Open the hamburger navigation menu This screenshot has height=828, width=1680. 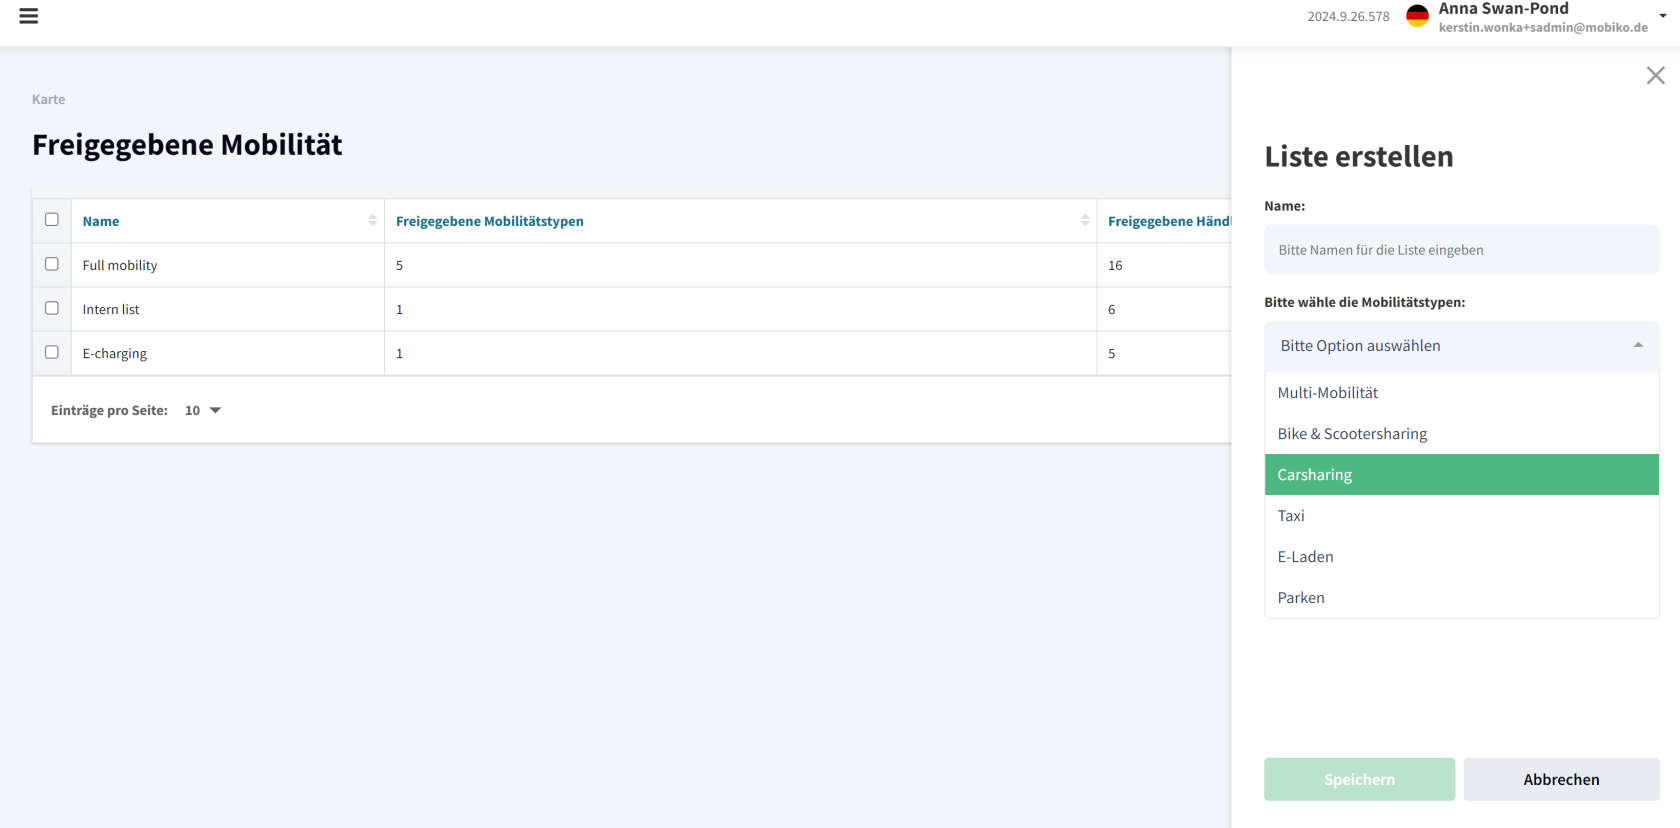tap(29, 16)
